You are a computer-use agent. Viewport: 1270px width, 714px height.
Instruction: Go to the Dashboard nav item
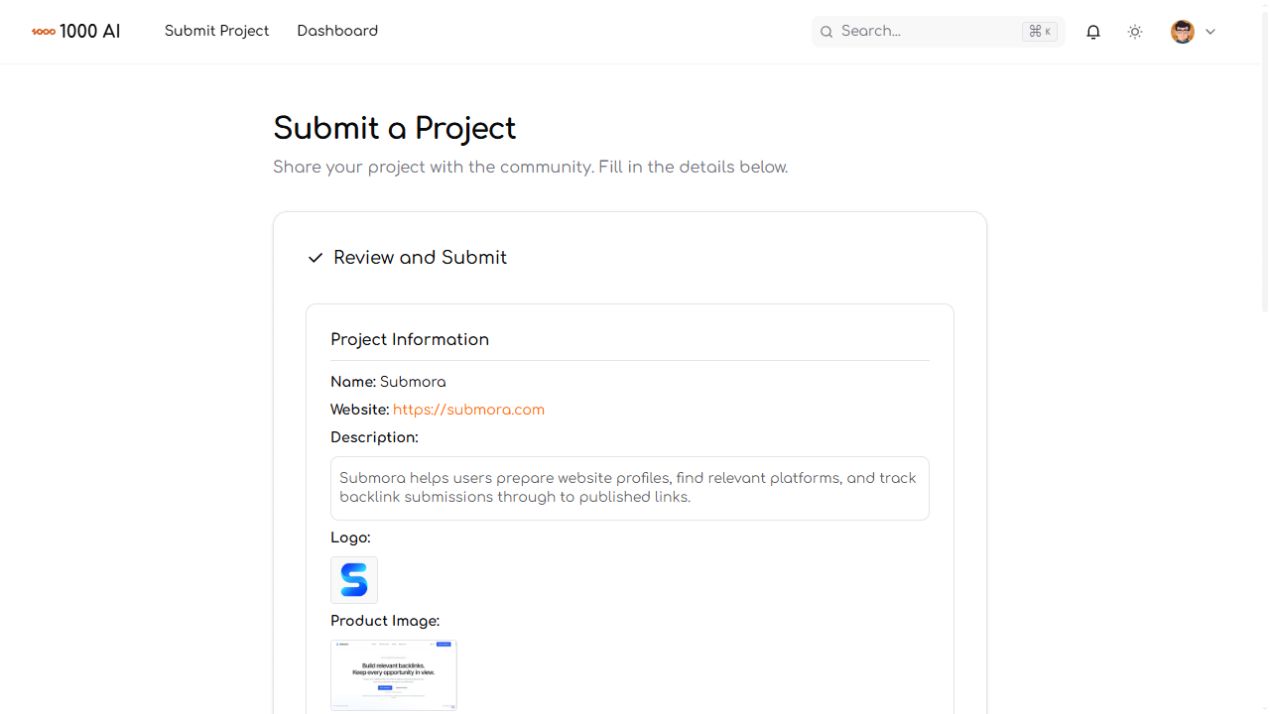[337, 31]
